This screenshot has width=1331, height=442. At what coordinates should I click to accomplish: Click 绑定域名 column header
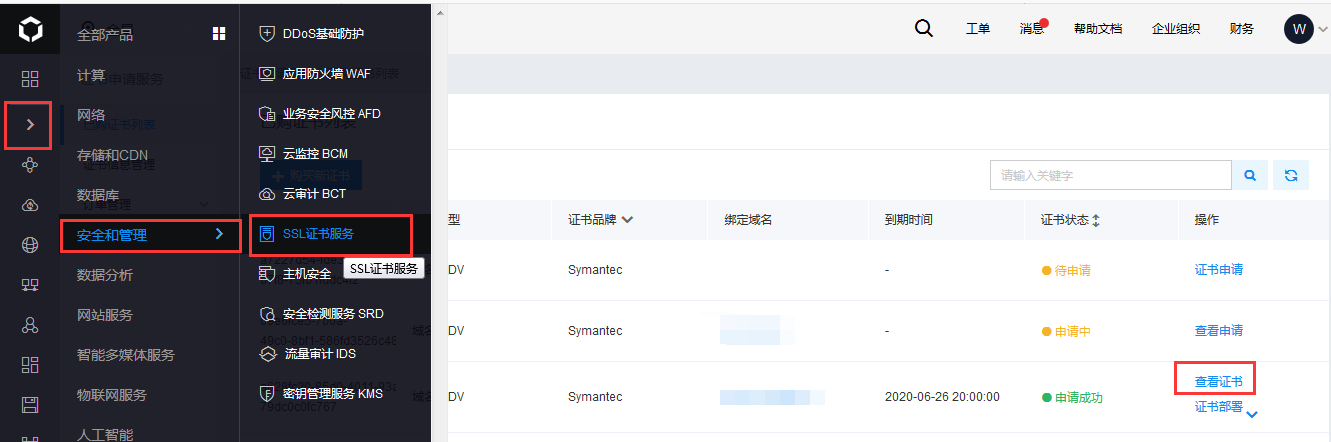[748, 219]
